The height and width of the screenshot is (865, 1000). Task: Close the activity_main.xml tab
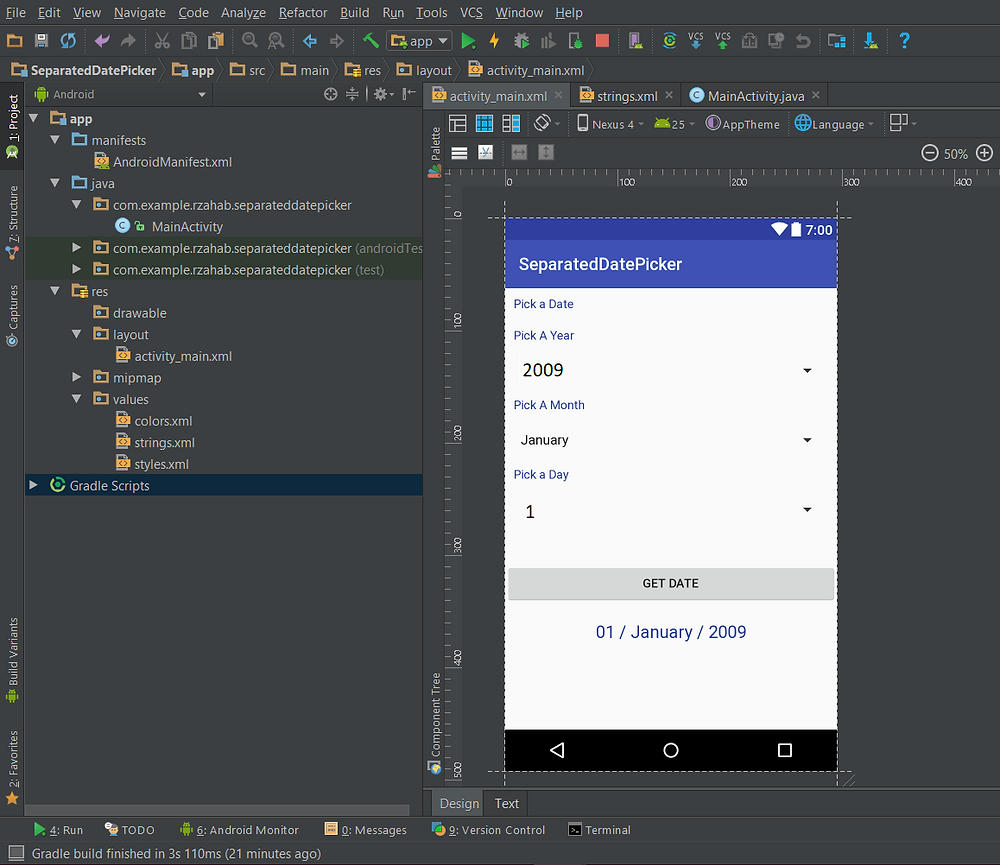559,95
